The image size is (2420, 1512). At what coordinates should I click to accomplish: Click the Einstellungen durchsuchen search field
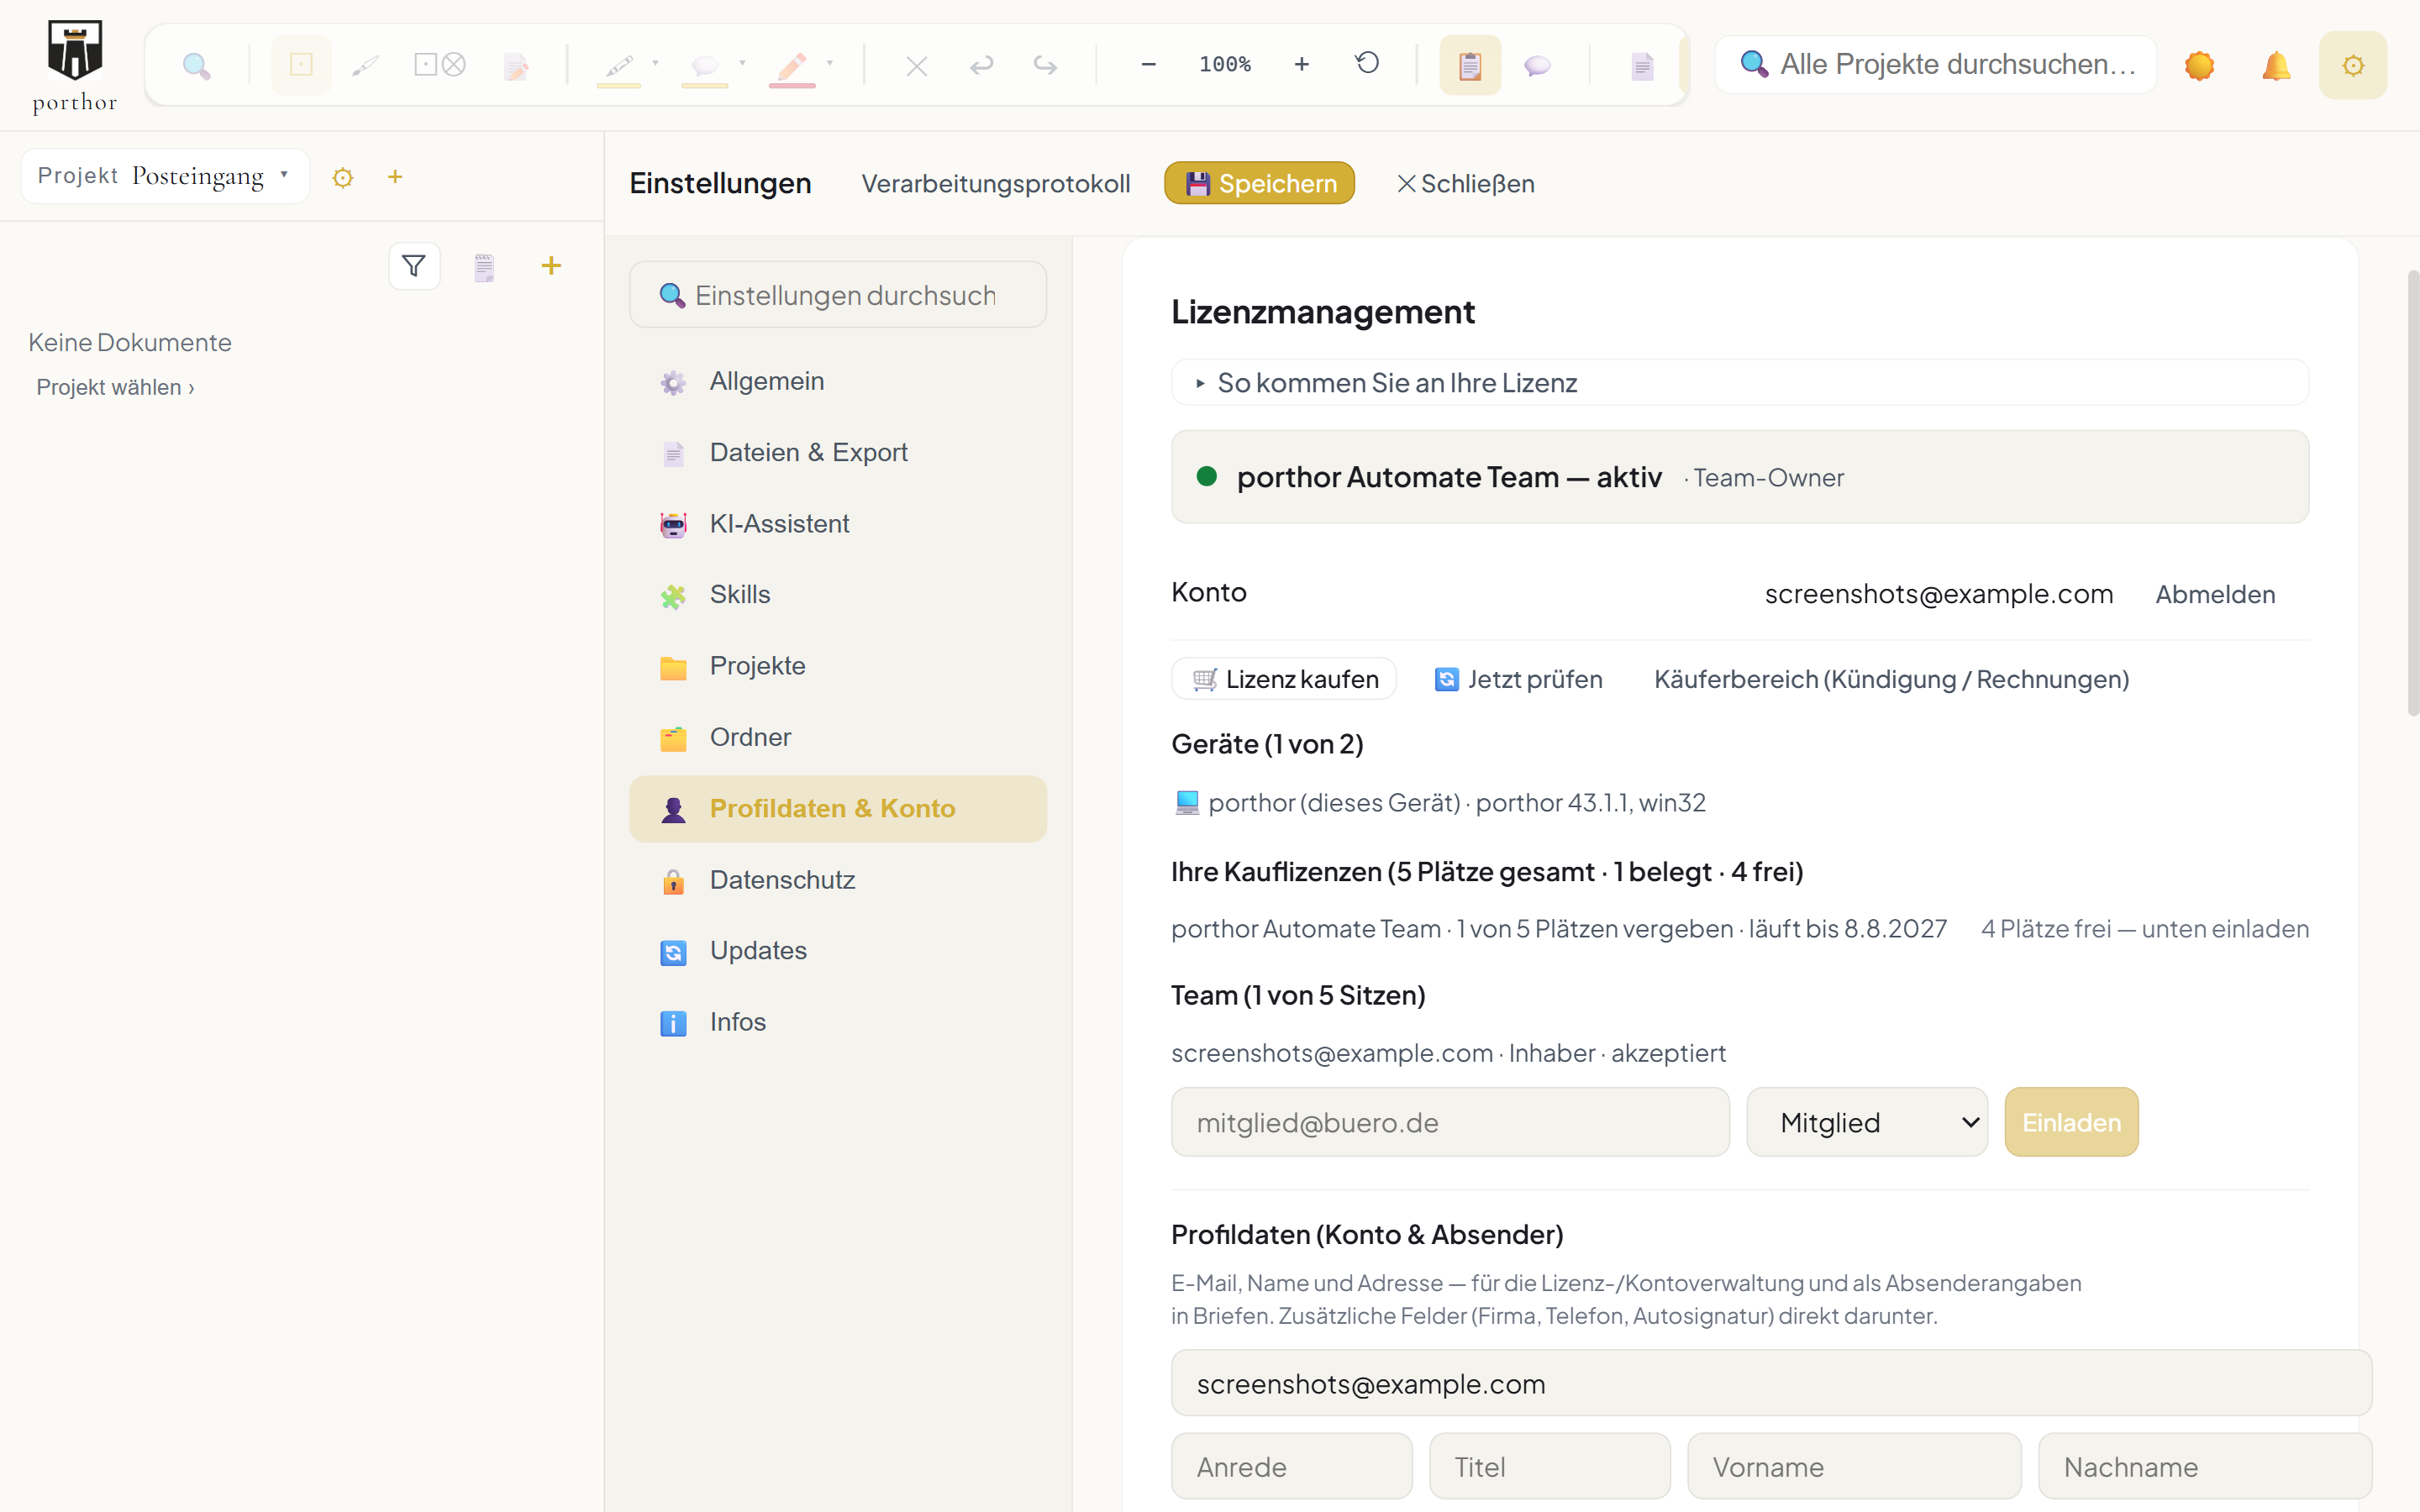[838, 295]
